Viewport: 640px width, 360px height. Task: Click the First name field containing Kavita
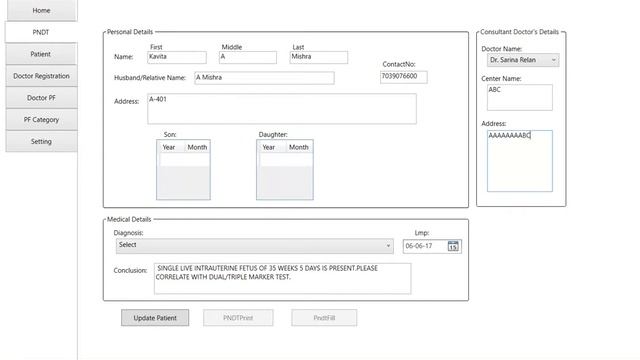(177, 57)
